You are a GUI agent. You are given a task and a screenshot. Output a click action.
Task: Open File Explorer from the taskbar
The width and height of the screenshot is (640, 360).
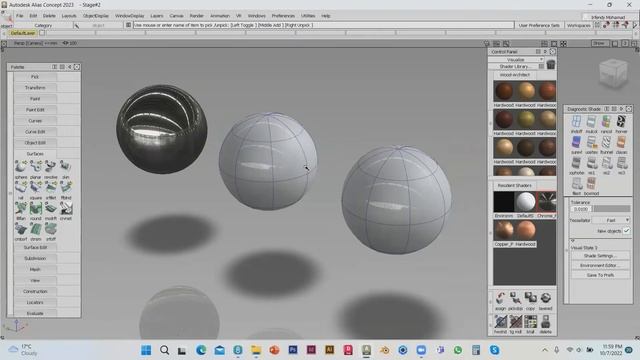pos(256,350)
